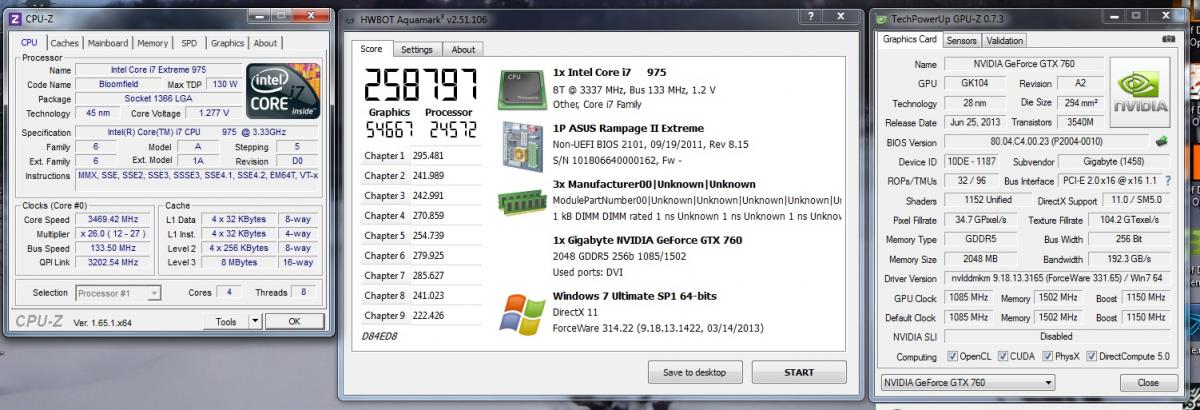Click the Bus Interface question mark icon
The width and height of the screenshot is (1200, 410).
point(1167,181)
